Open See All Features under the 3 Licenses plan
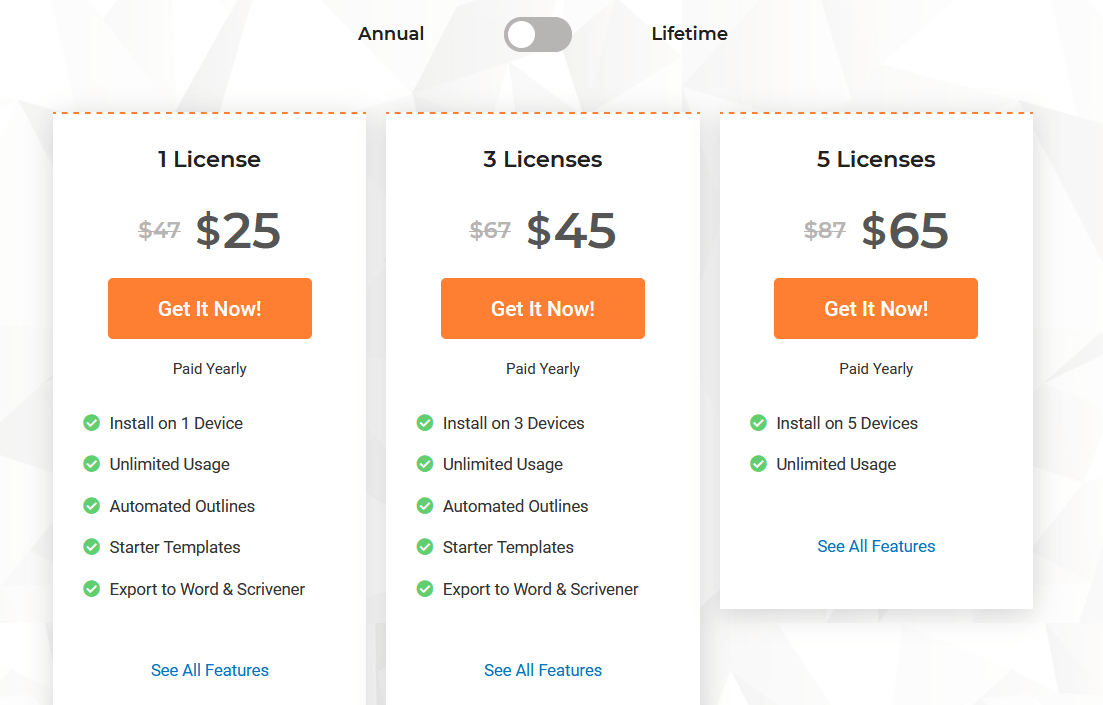The width and height of the screenshot is (1103, 705). coord(543,670)
